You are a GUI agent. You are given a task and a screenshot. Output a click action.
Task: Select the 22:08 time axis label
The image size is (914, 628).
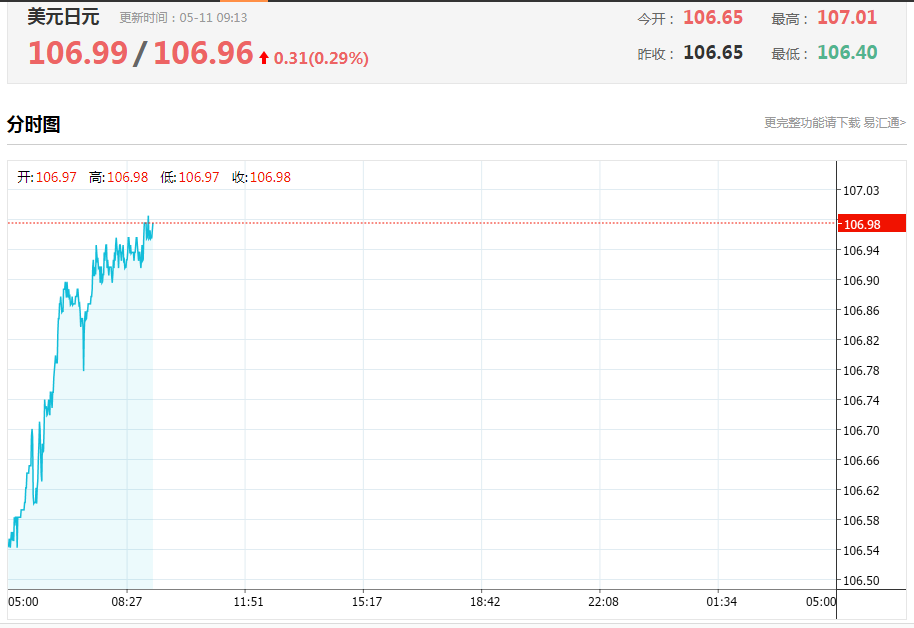pos(603,601)
